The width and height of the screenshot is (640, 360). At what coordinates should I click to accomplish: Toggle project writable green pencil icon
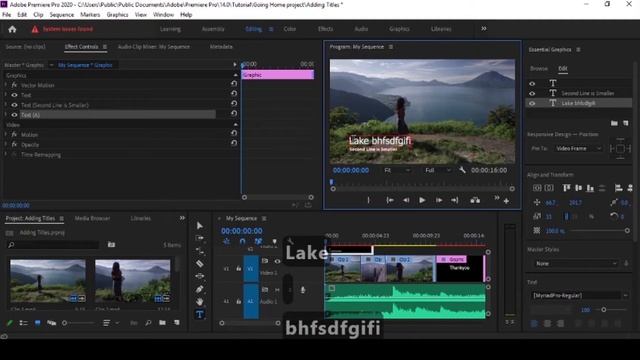point(9,322)
